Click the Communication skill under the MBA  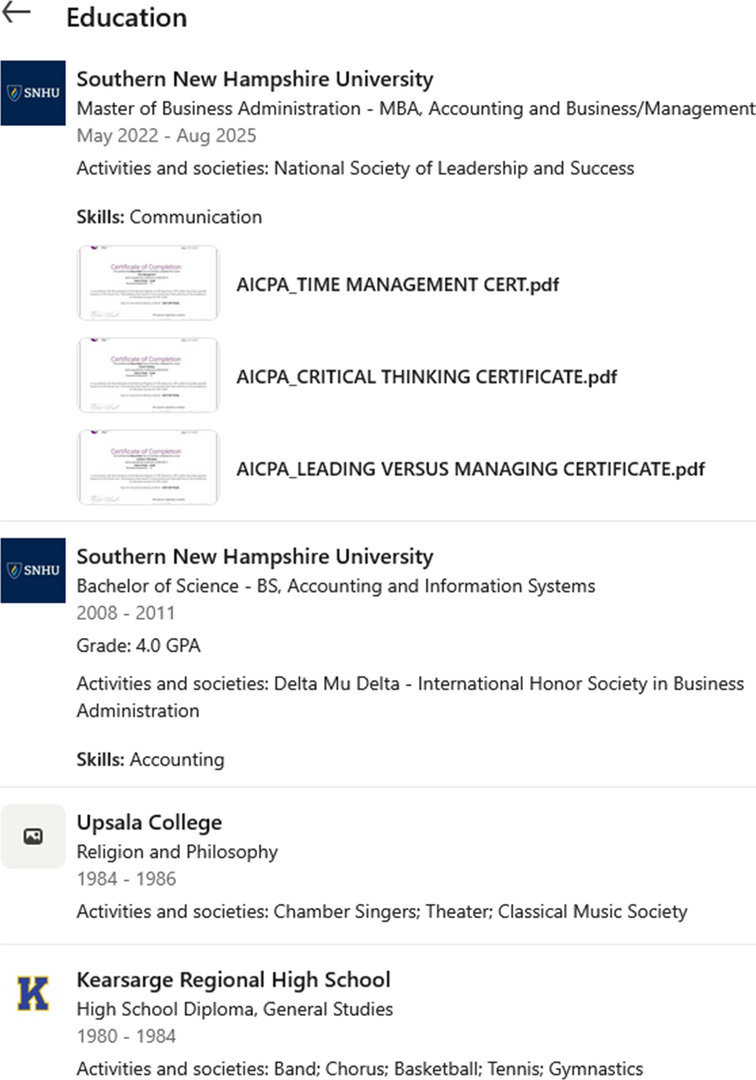tap(195, 217)
